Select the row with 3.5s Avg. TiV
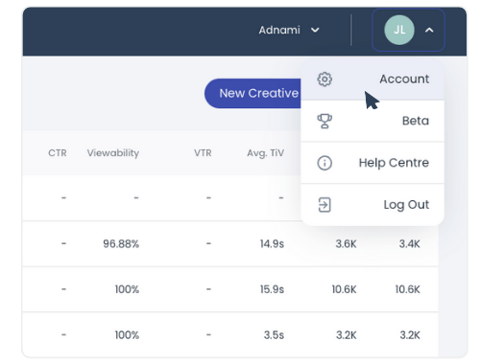Screen dimensions: 480x364 [x=230, y=335]
